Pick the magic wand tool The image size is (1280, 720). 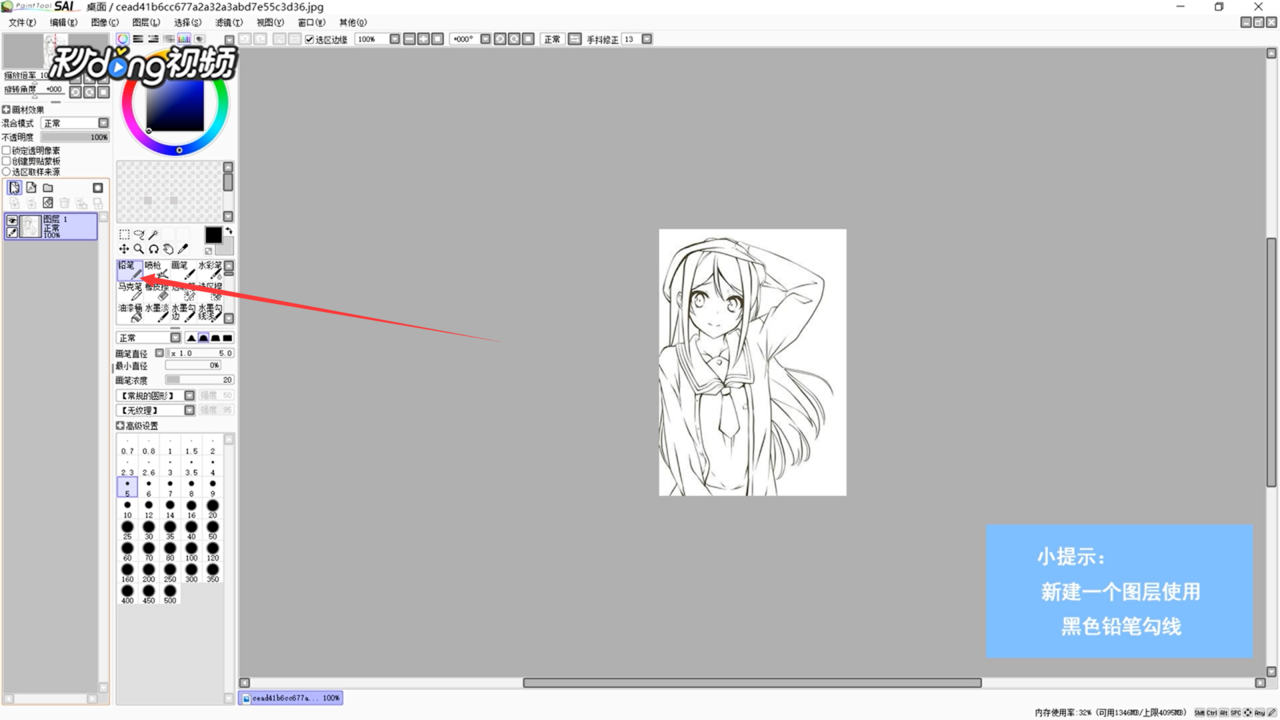[x=153, y=234]
